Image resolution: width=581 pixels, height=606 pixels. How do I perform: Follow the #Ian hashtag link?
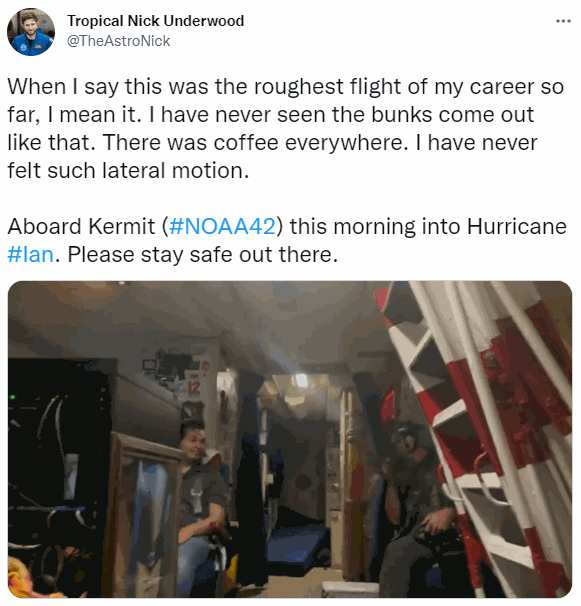pyautogui.click(x=31, y=254)
